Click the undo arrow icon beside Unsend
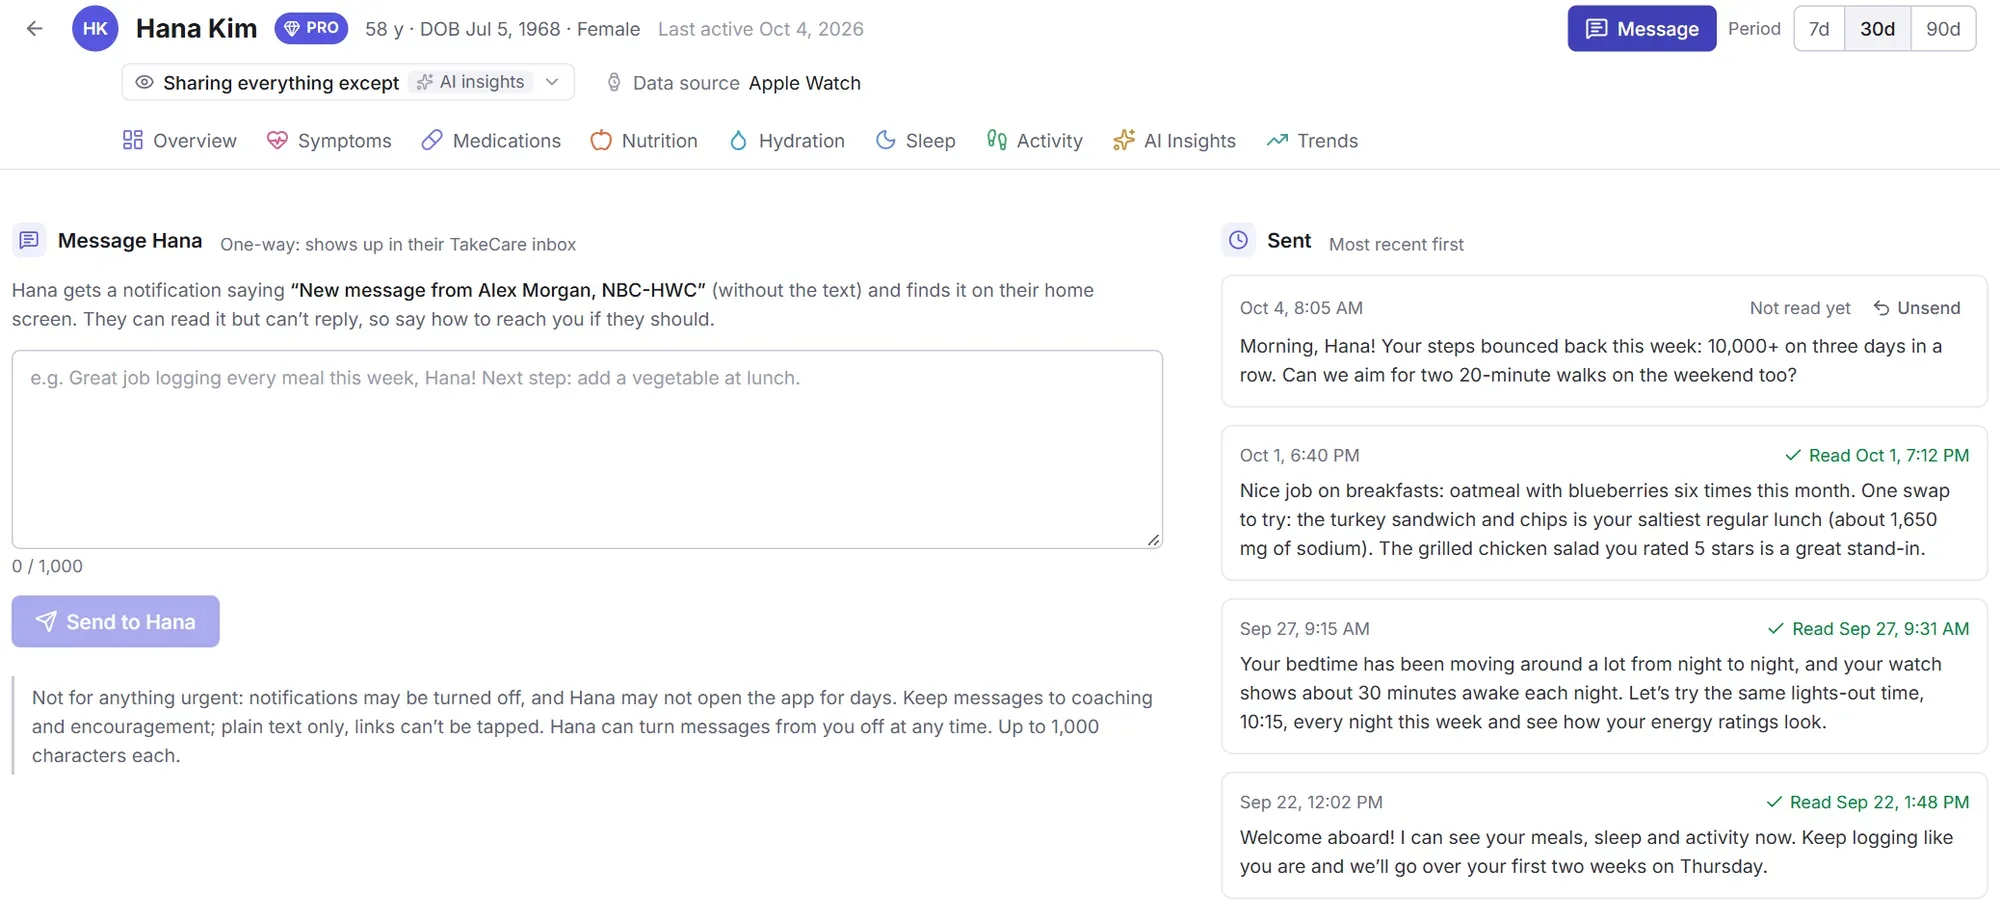This screenshot has height=922, width=2000. [1881, 308]
